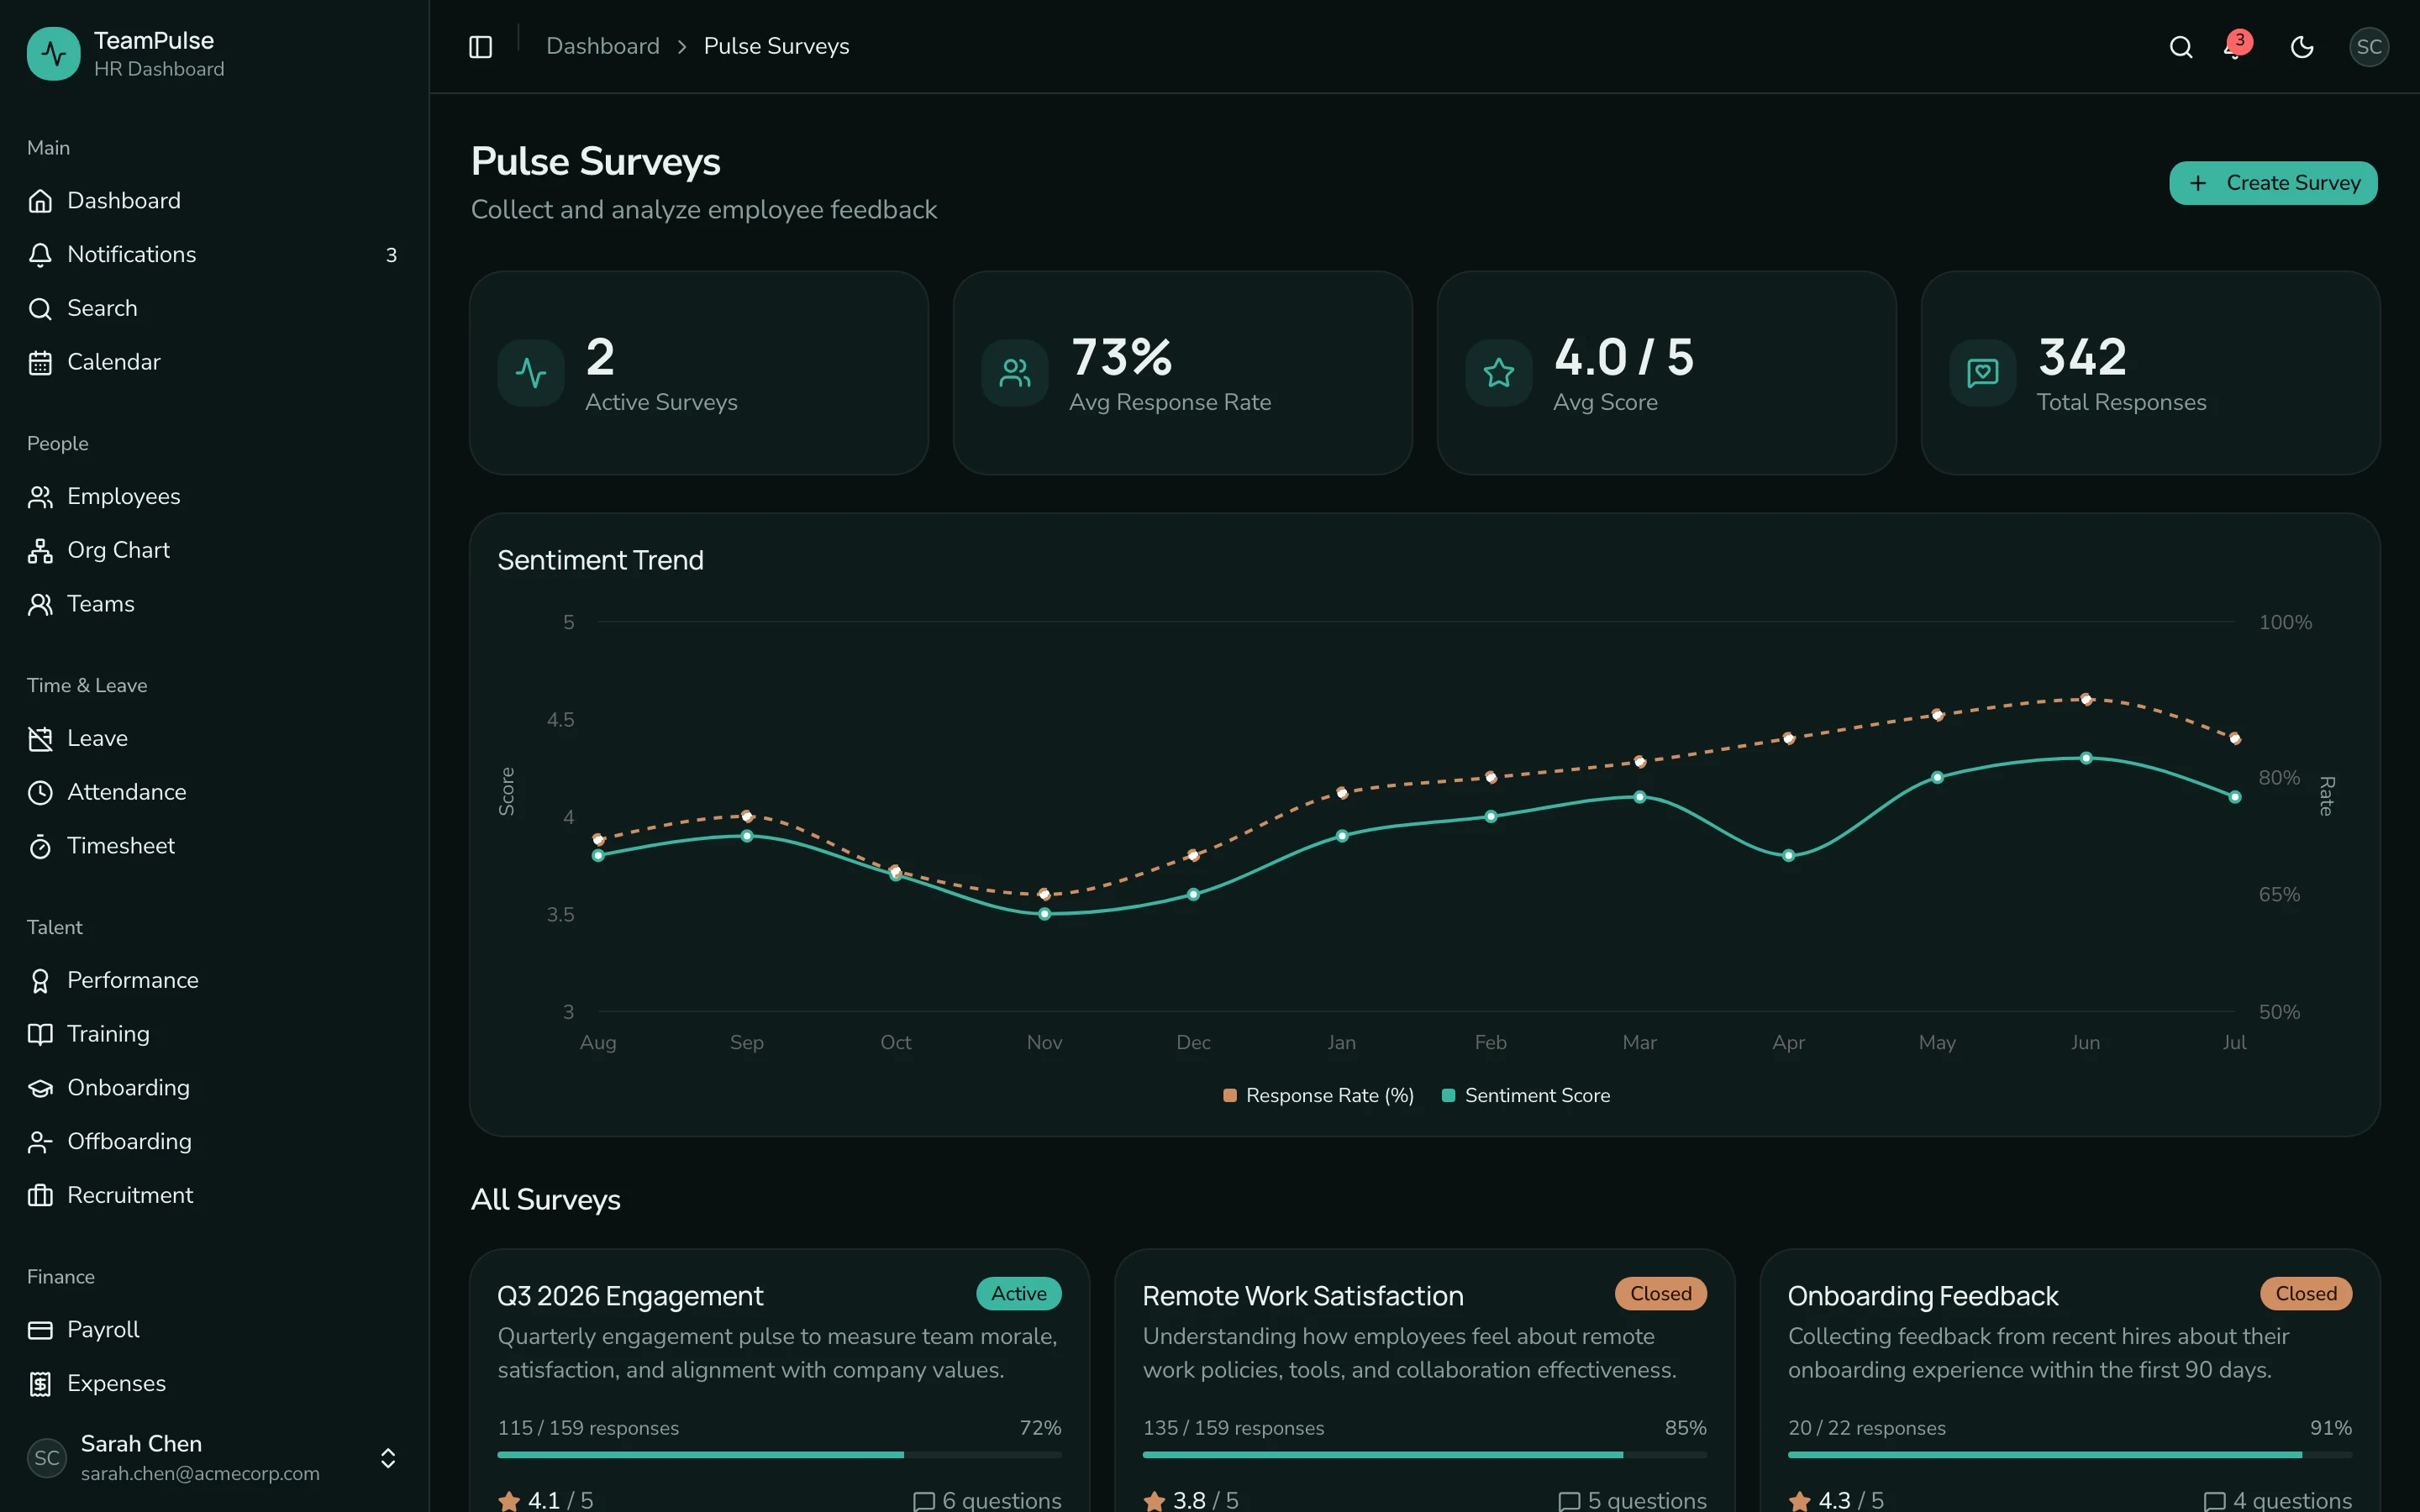Toggle the sidebar panel icon
Image resolution: width=2420 pixels, height=1512 pixels.
(480, 47)
